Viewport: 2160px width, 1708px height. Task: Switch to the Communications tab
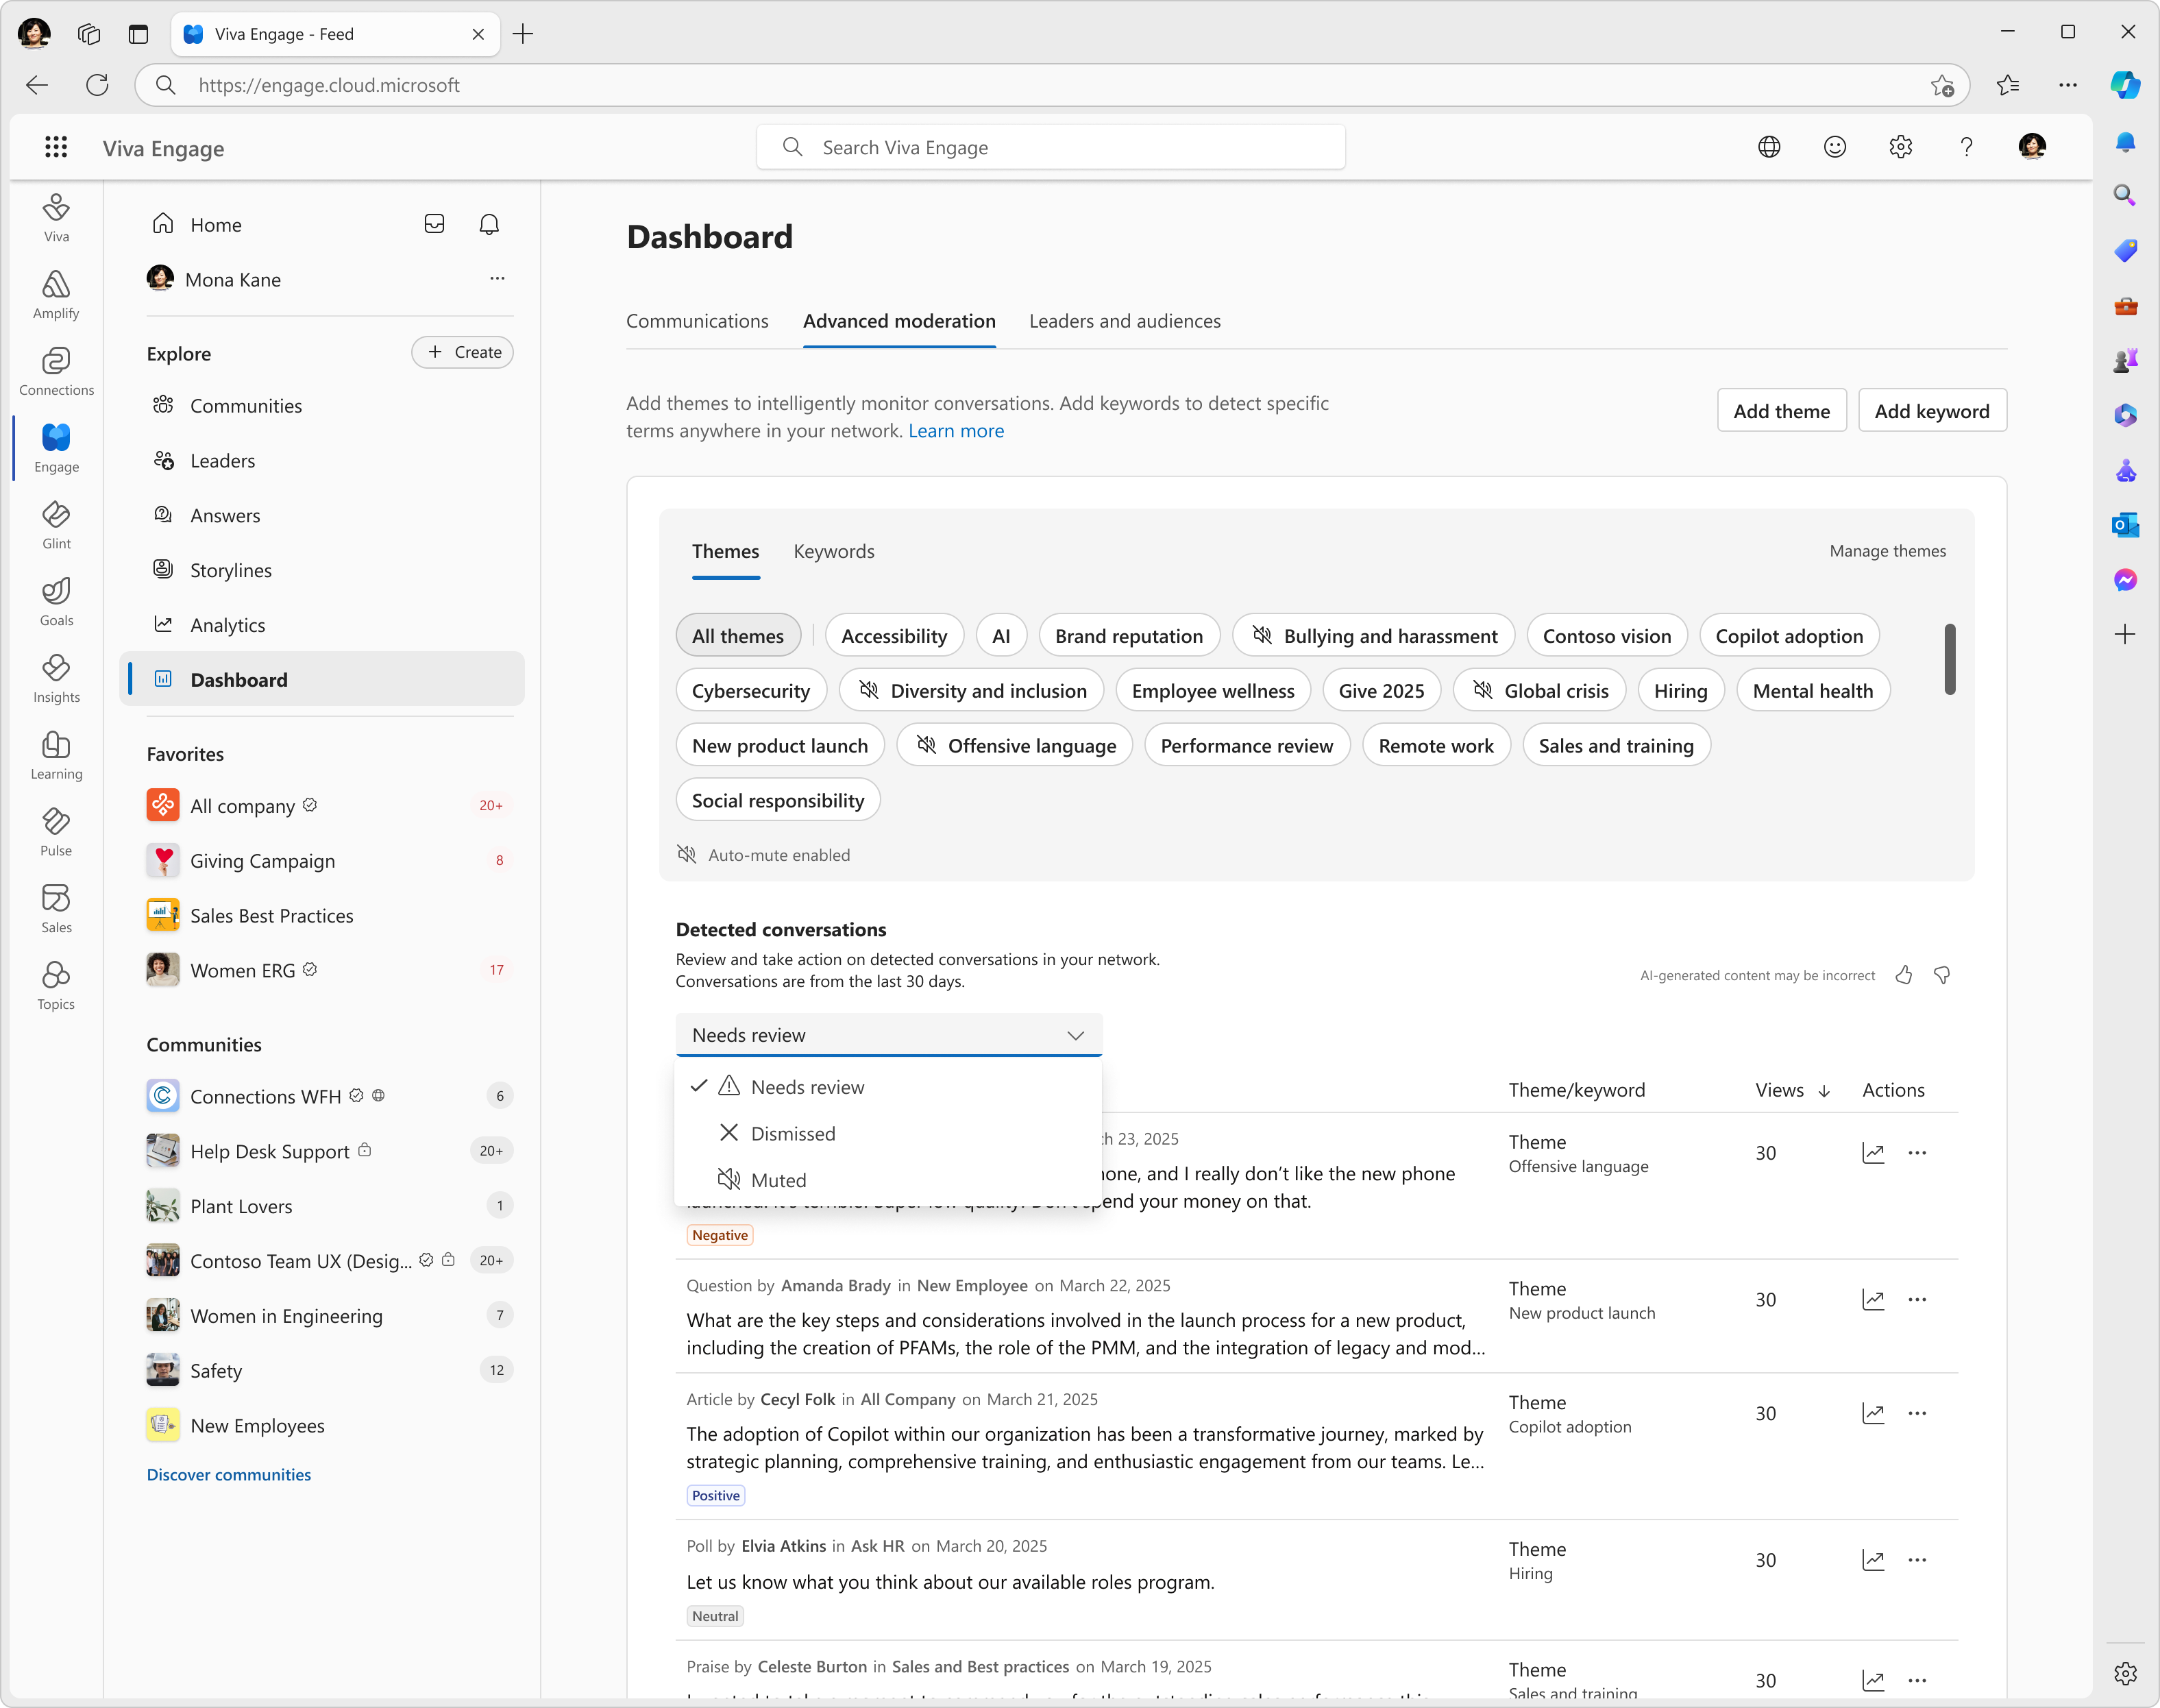coord(697,321)
